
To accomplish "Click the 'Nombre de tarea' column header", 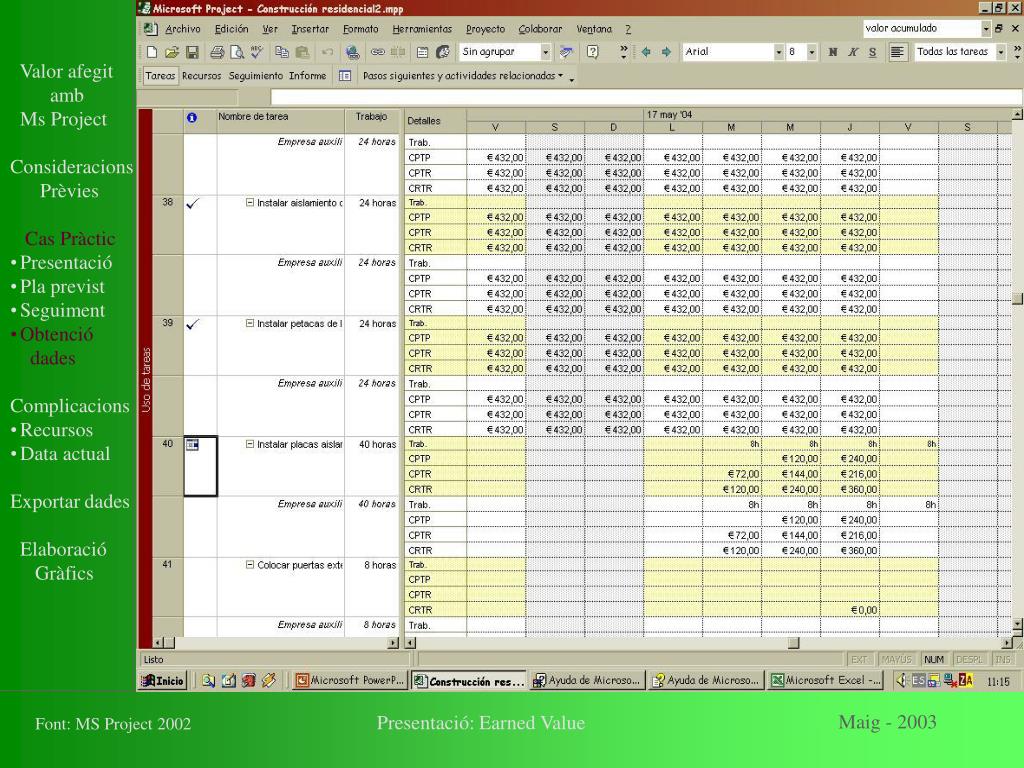I will tap(281, 121).
